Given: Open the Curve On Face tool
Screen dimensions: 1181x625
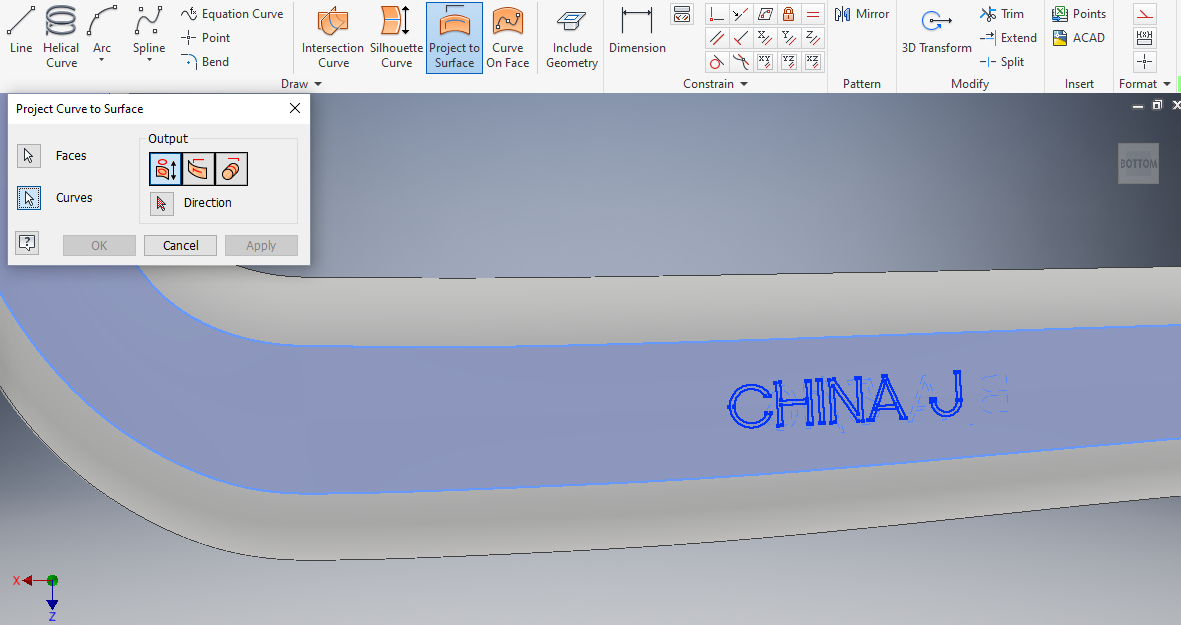Looking at the screenshot, I should tap(508, 38).
